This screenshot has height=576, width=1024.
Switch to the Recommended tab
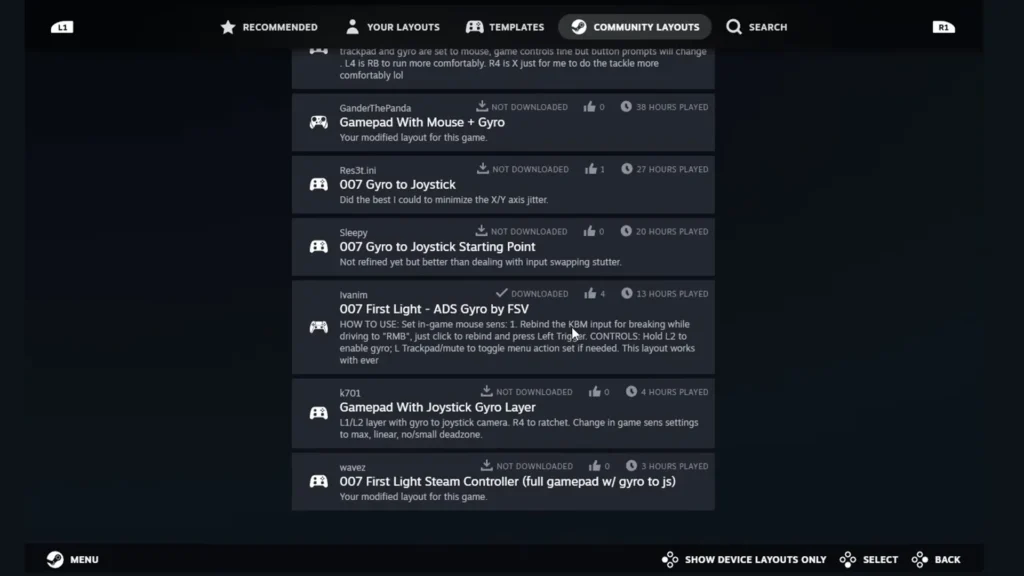point(269,27)
